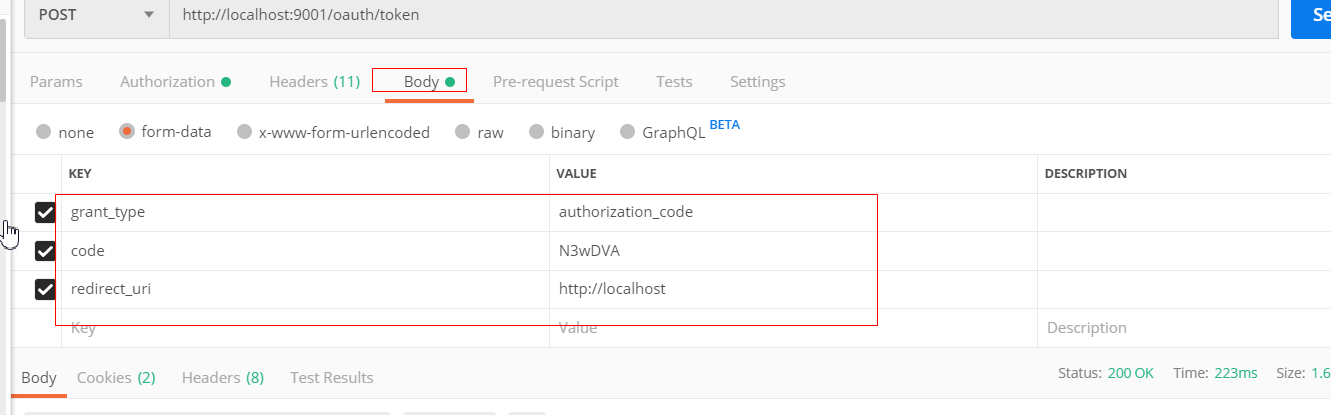This screenshot has height=415, width=1331.
Task: Open response Cookies (2) tab
Action: click(115, 378)
